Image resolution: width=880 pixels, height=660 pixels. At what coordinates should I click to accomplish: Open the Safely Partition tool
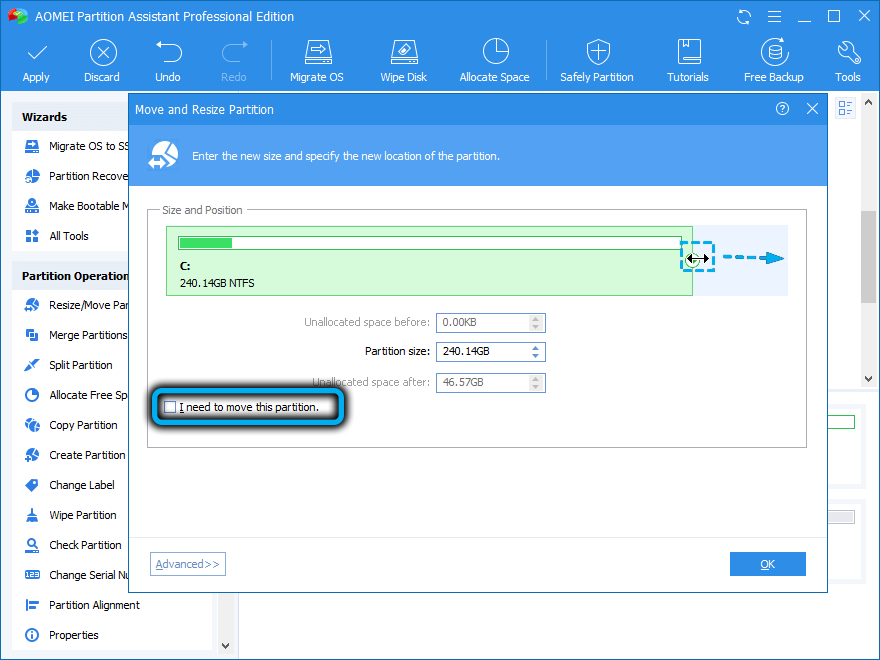(x=597, y=53)
